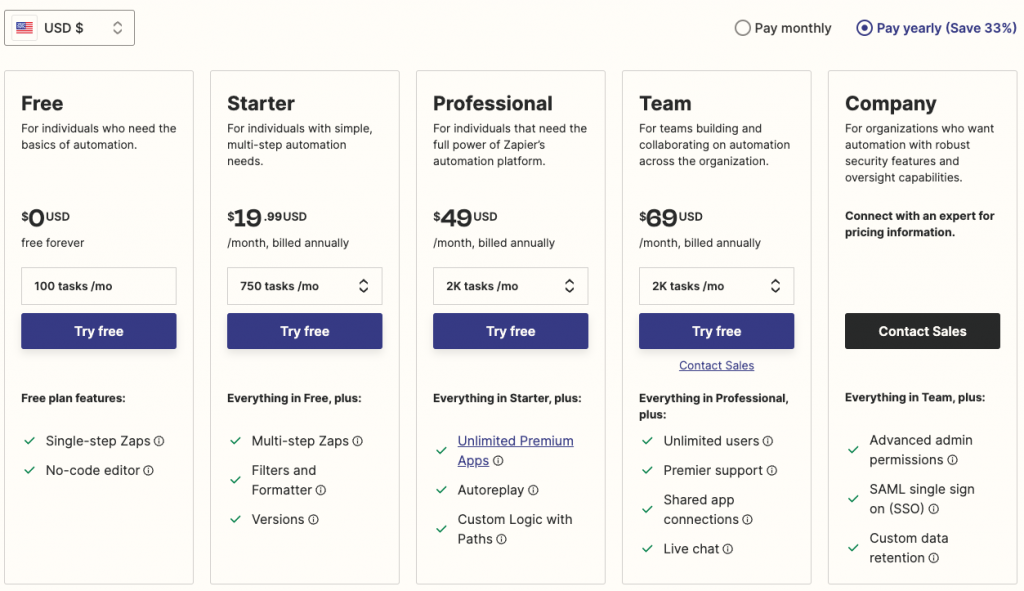Click info icon next to Live chat
This screenshot has width=1024, height=591.
click(728, 549)
